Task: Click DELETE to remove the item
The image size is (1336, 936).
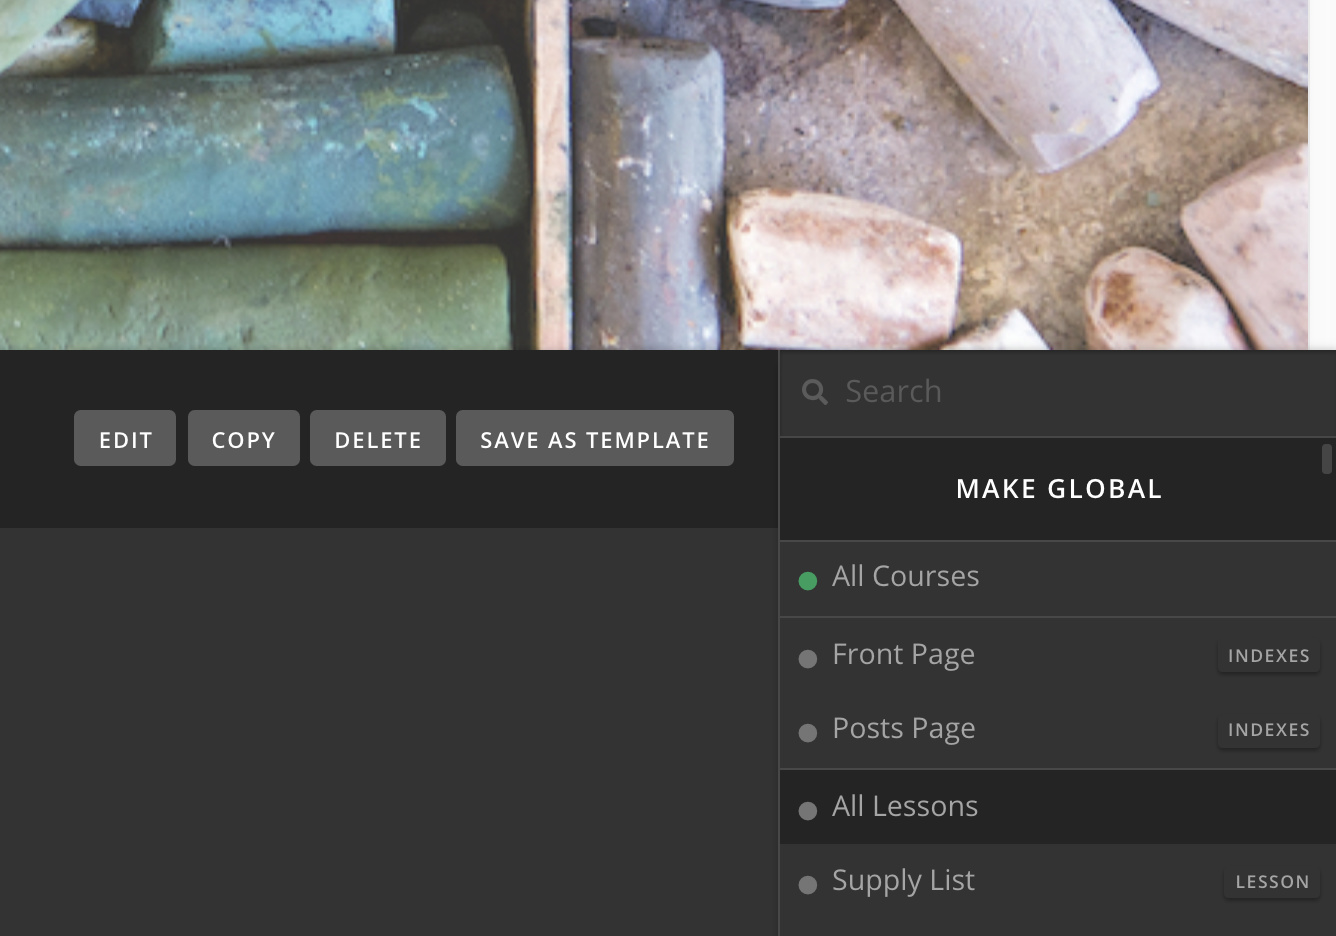Action: click(378, 439)
